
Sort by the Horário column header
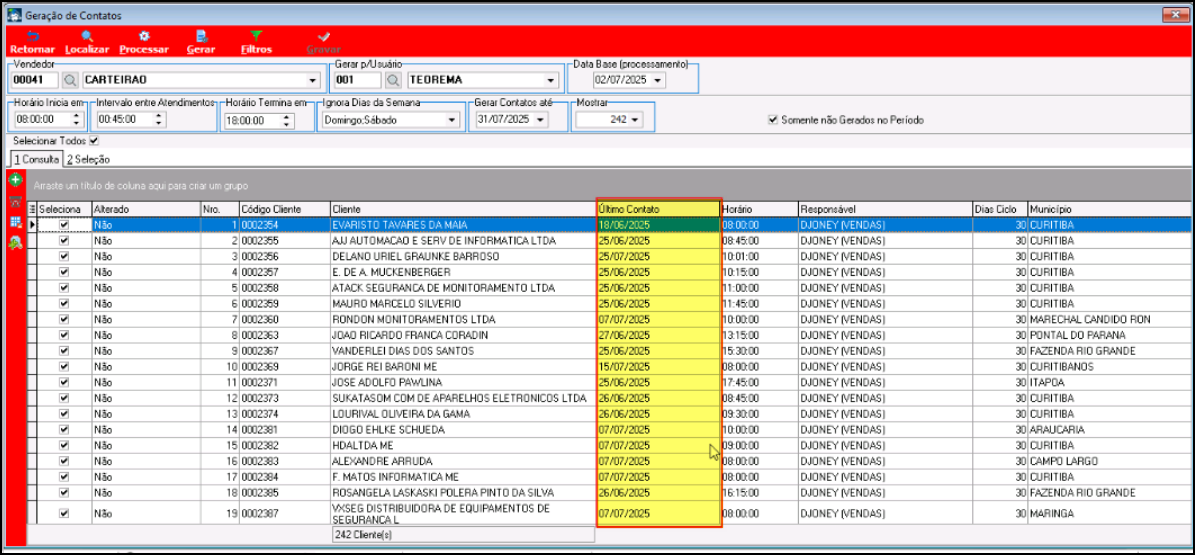pyautogui.click(x=759, y=209)
